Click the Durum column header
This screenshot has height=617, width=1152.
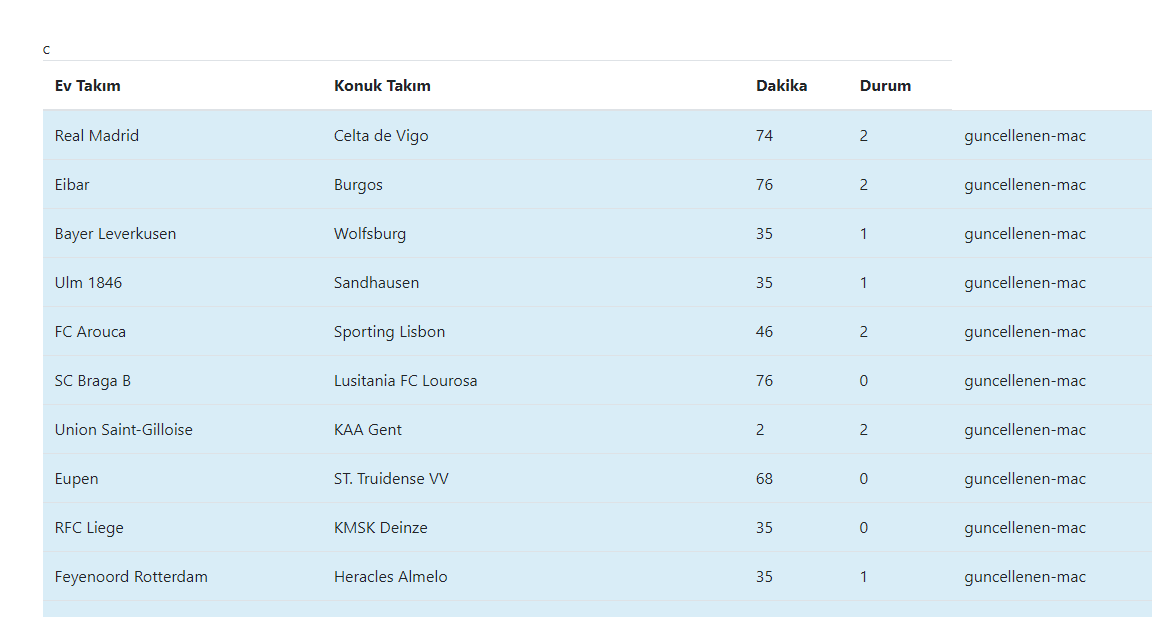(x=885, y=86)
